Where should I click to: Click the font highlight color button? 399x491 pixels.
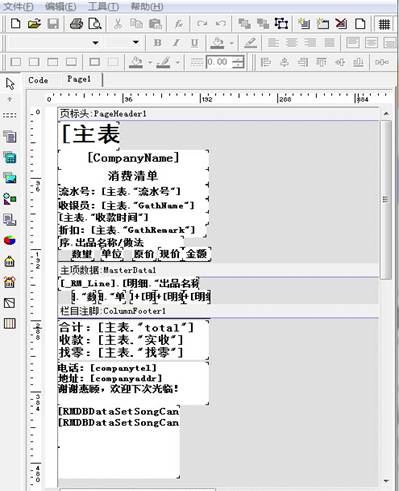tap(250, 43)
